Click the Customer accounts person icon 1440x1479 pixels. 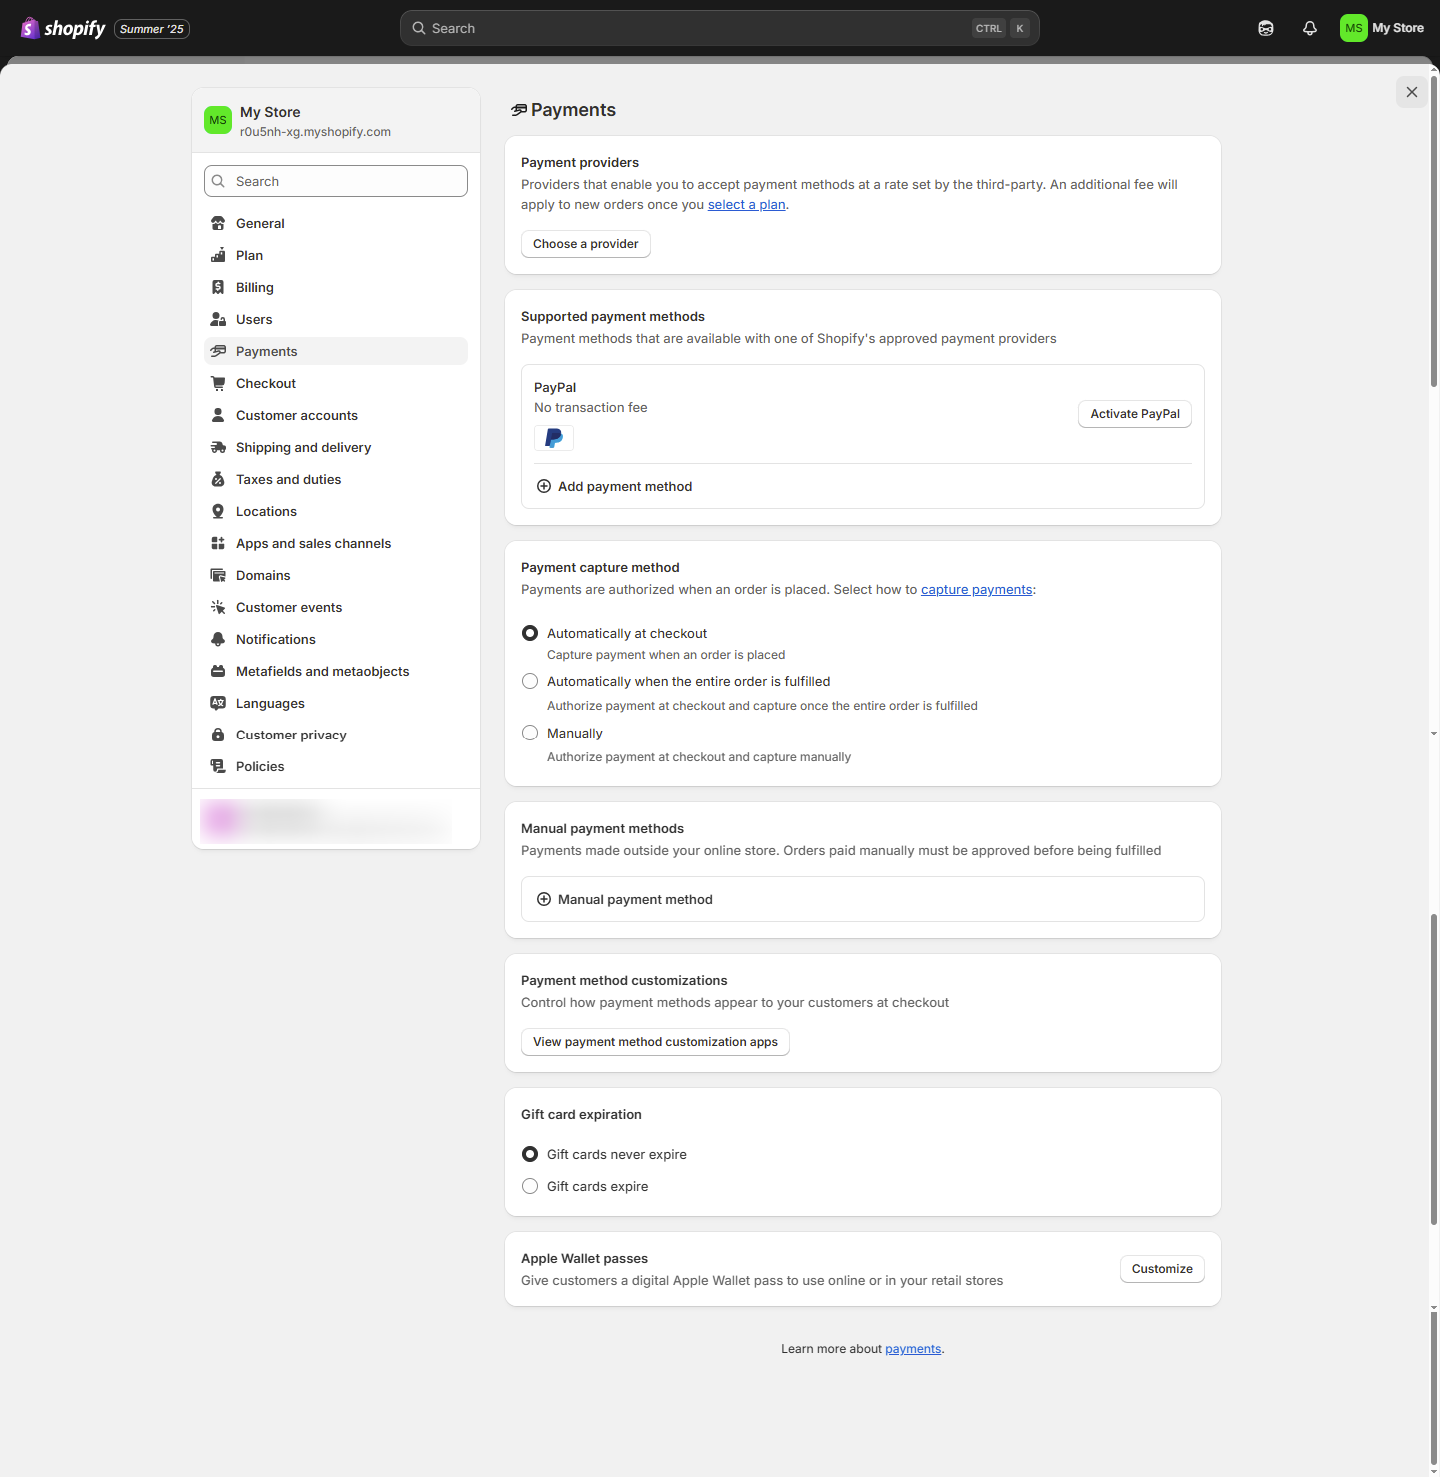tap(218, 415)
